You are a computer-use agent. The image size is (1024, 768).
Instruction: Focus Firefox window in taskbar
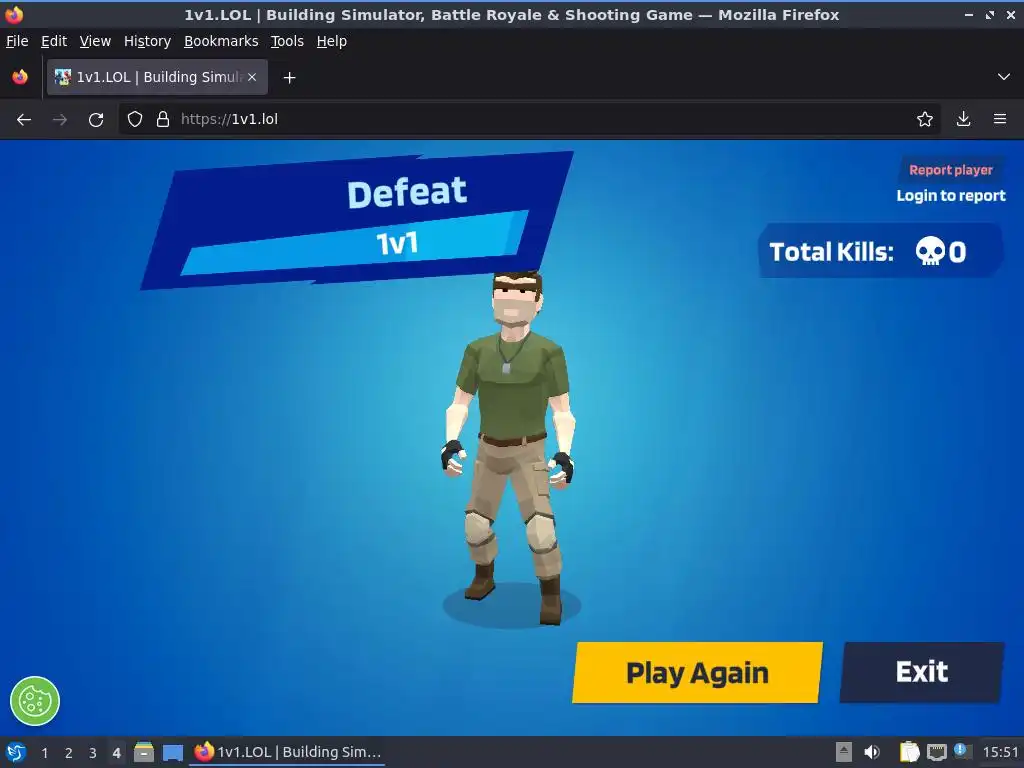point(287,752)
